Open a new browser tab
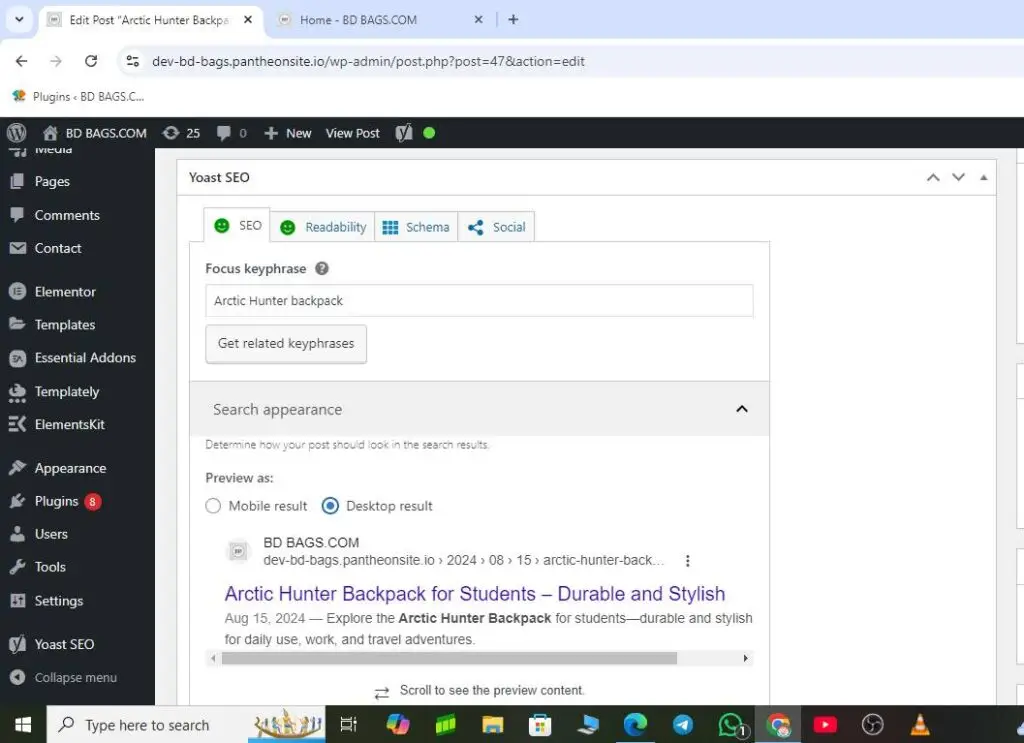 (x=513, y=20)
